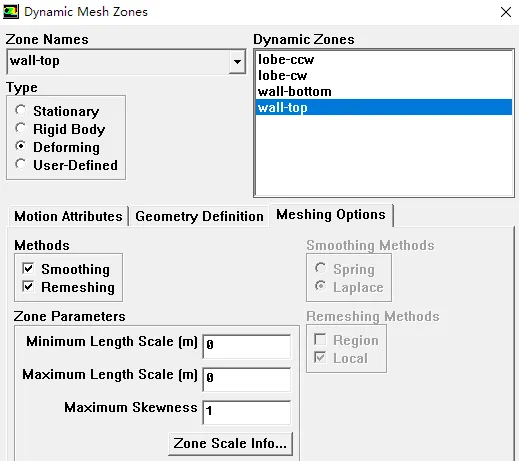Select highlighted wall-top dynamic zone
Viewport: 519px width, 461px height.
coord(384,107)
